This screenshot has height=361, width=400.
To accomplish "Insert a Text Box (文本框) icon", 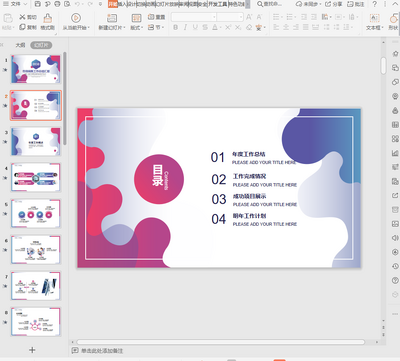I will pos(375,18).
